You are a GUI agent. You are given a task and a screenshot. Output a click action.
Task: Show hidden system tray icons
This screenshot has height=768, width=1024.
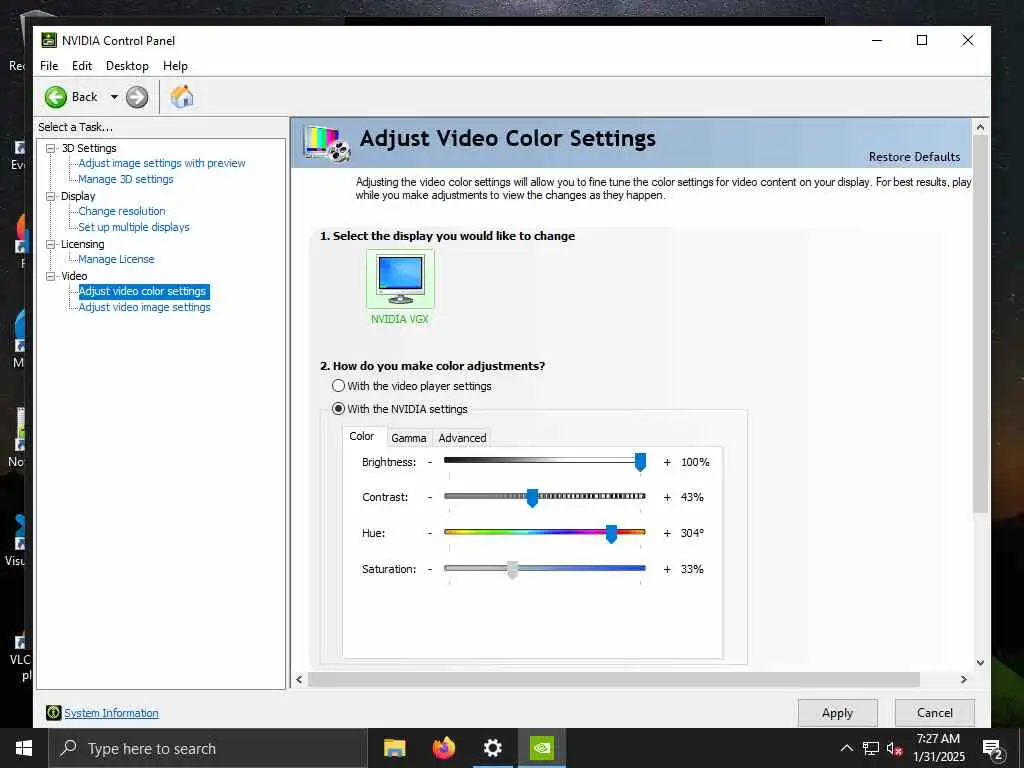click(846, 748)
